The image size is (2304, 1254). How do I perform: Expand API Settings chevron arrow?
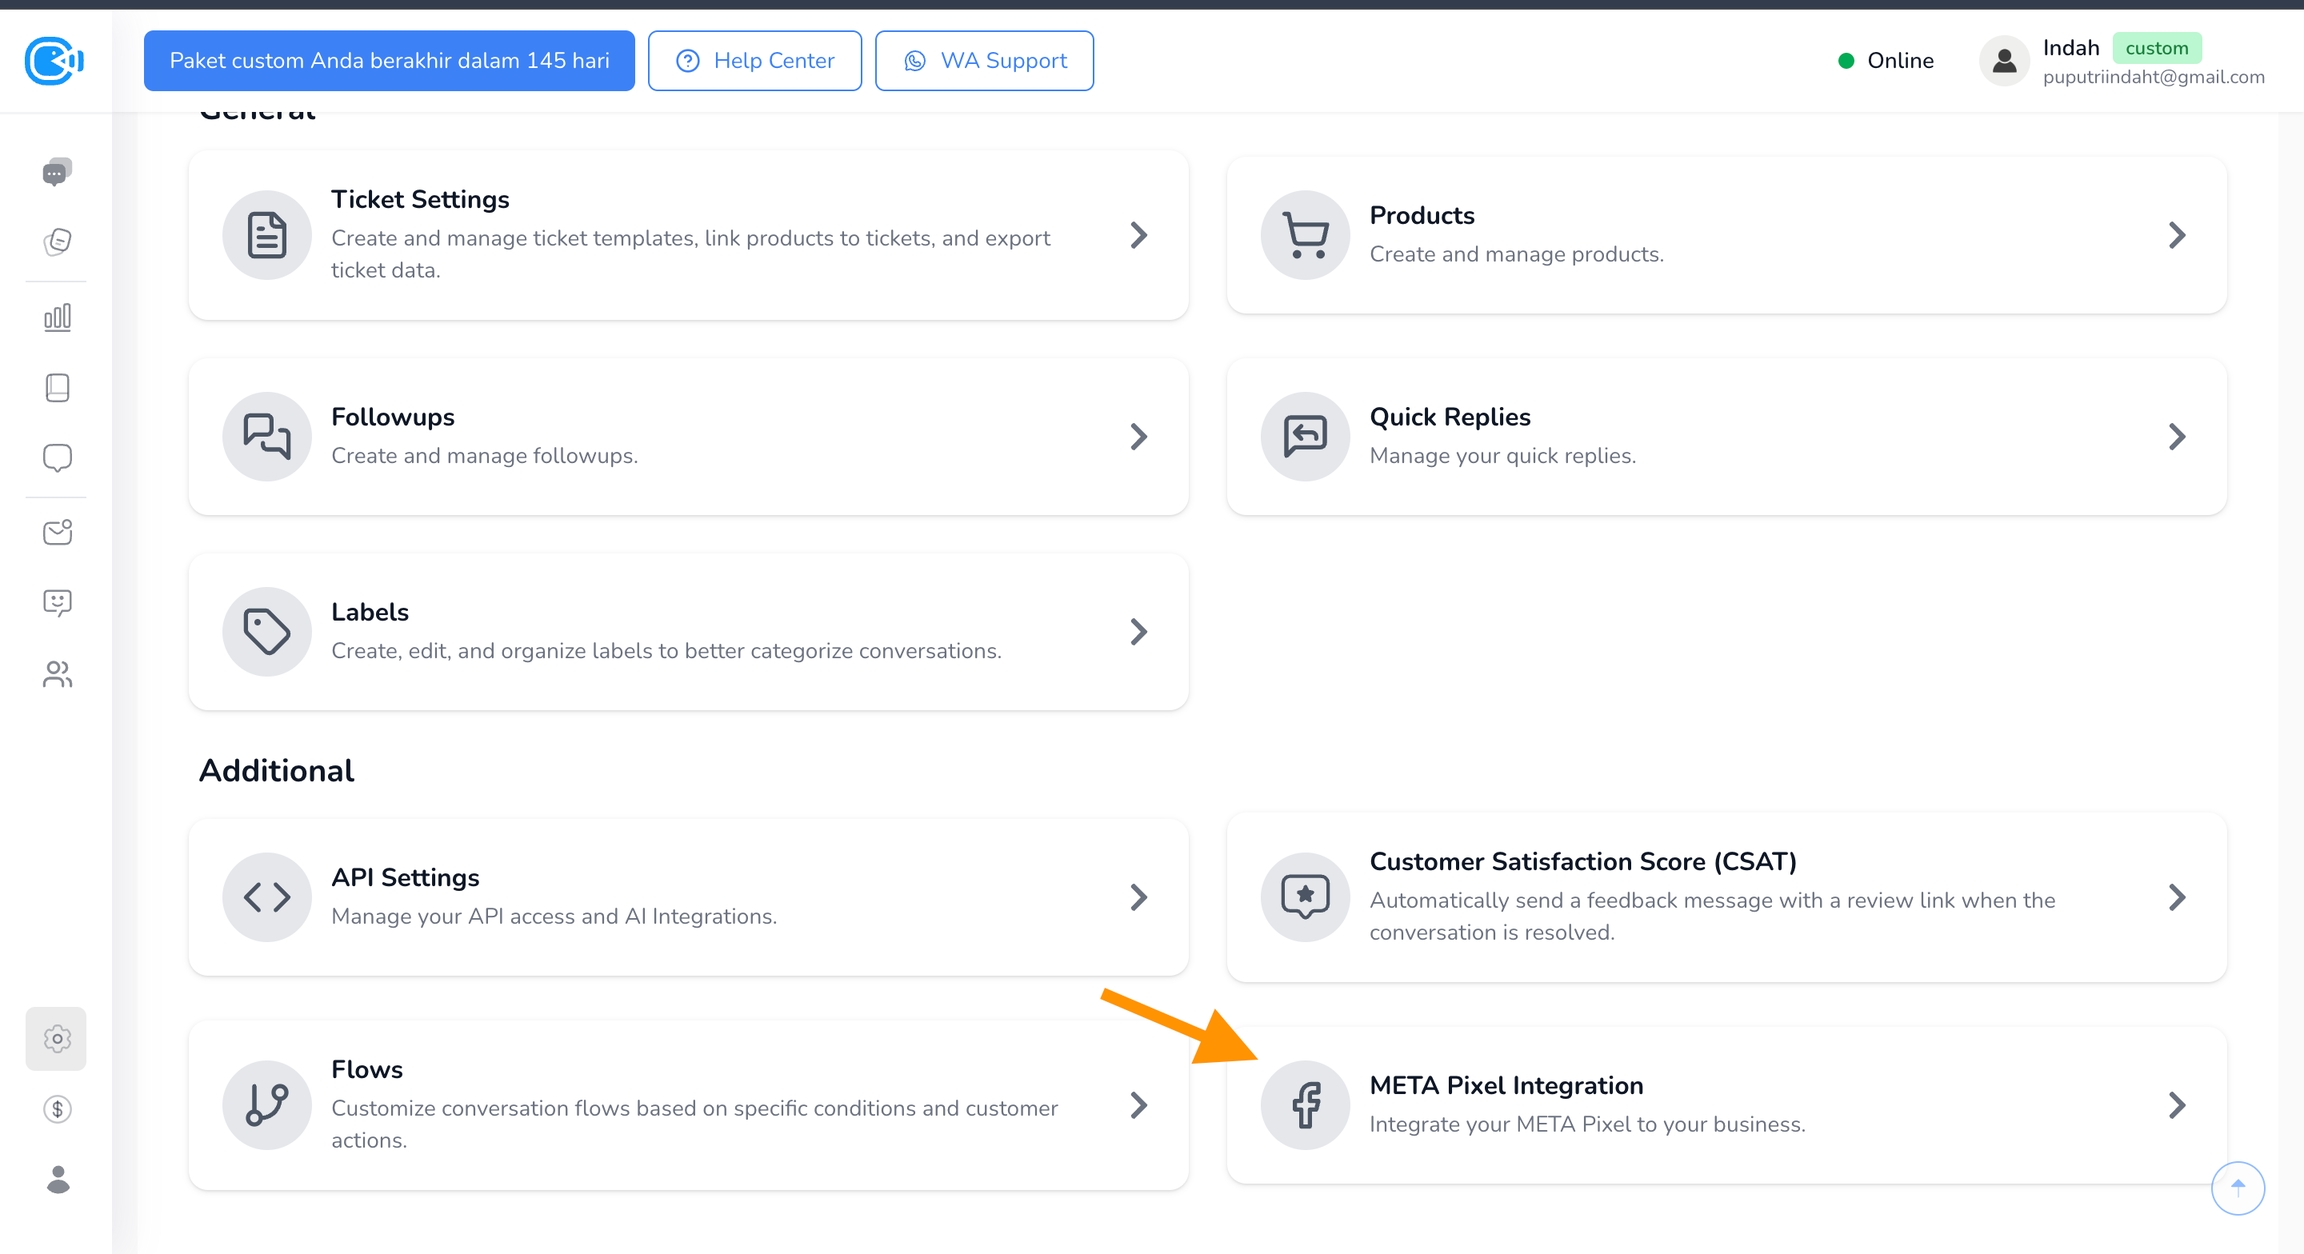click(1138, 897)
